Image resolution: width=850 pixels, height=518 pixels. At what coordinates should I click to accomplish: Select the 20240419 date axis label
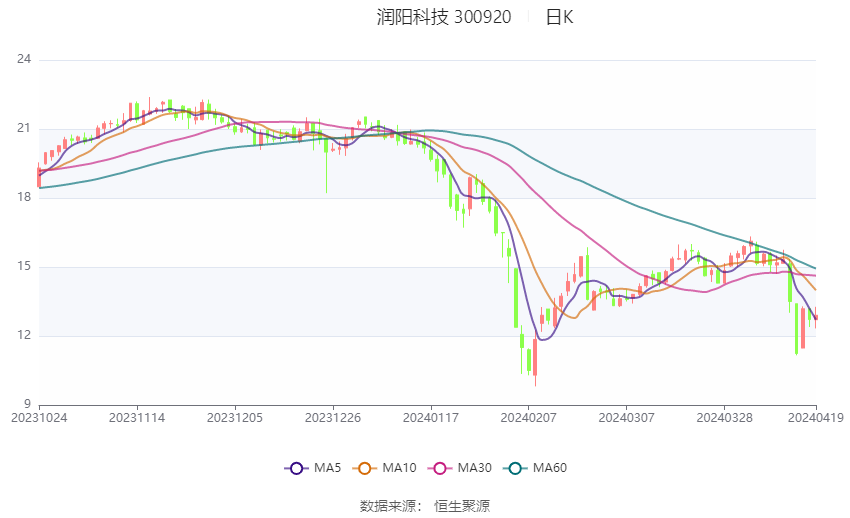coord(816,418)
